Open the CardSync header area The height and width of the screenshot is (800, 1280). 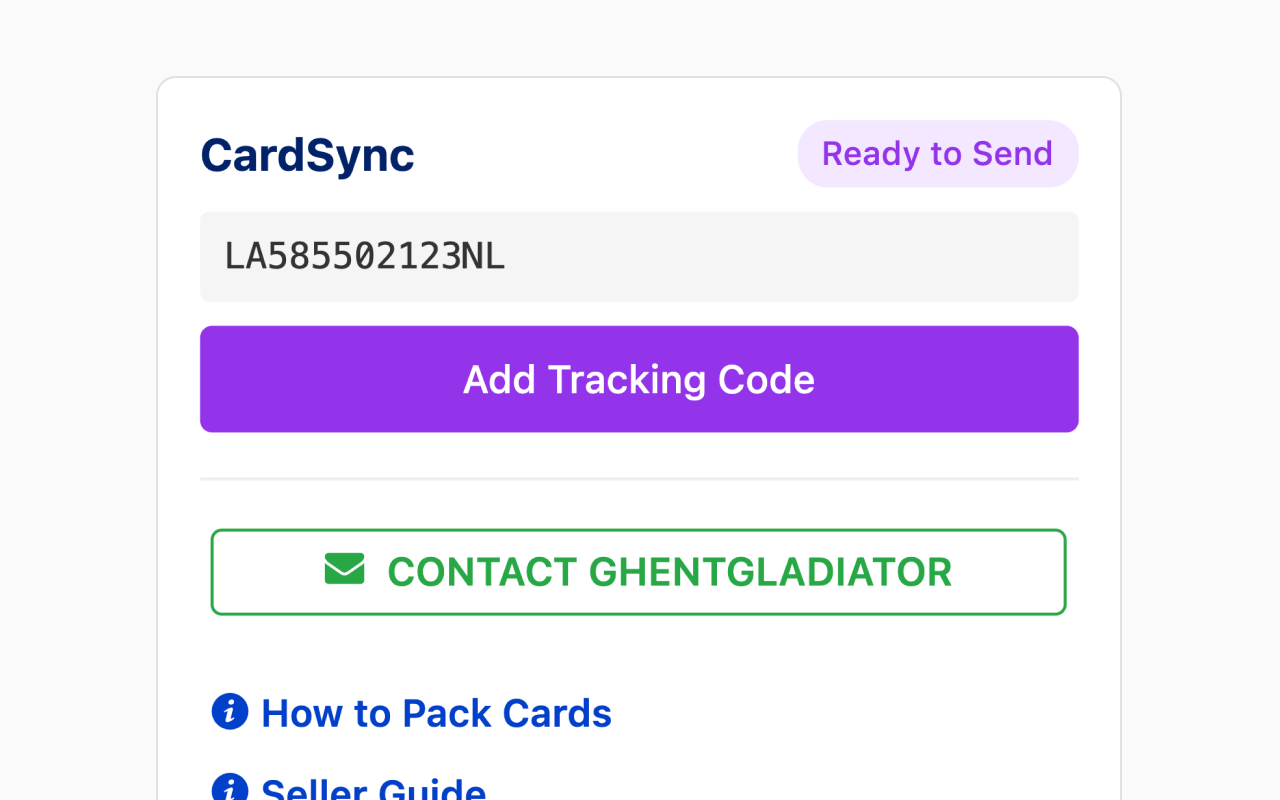point(307,156)
